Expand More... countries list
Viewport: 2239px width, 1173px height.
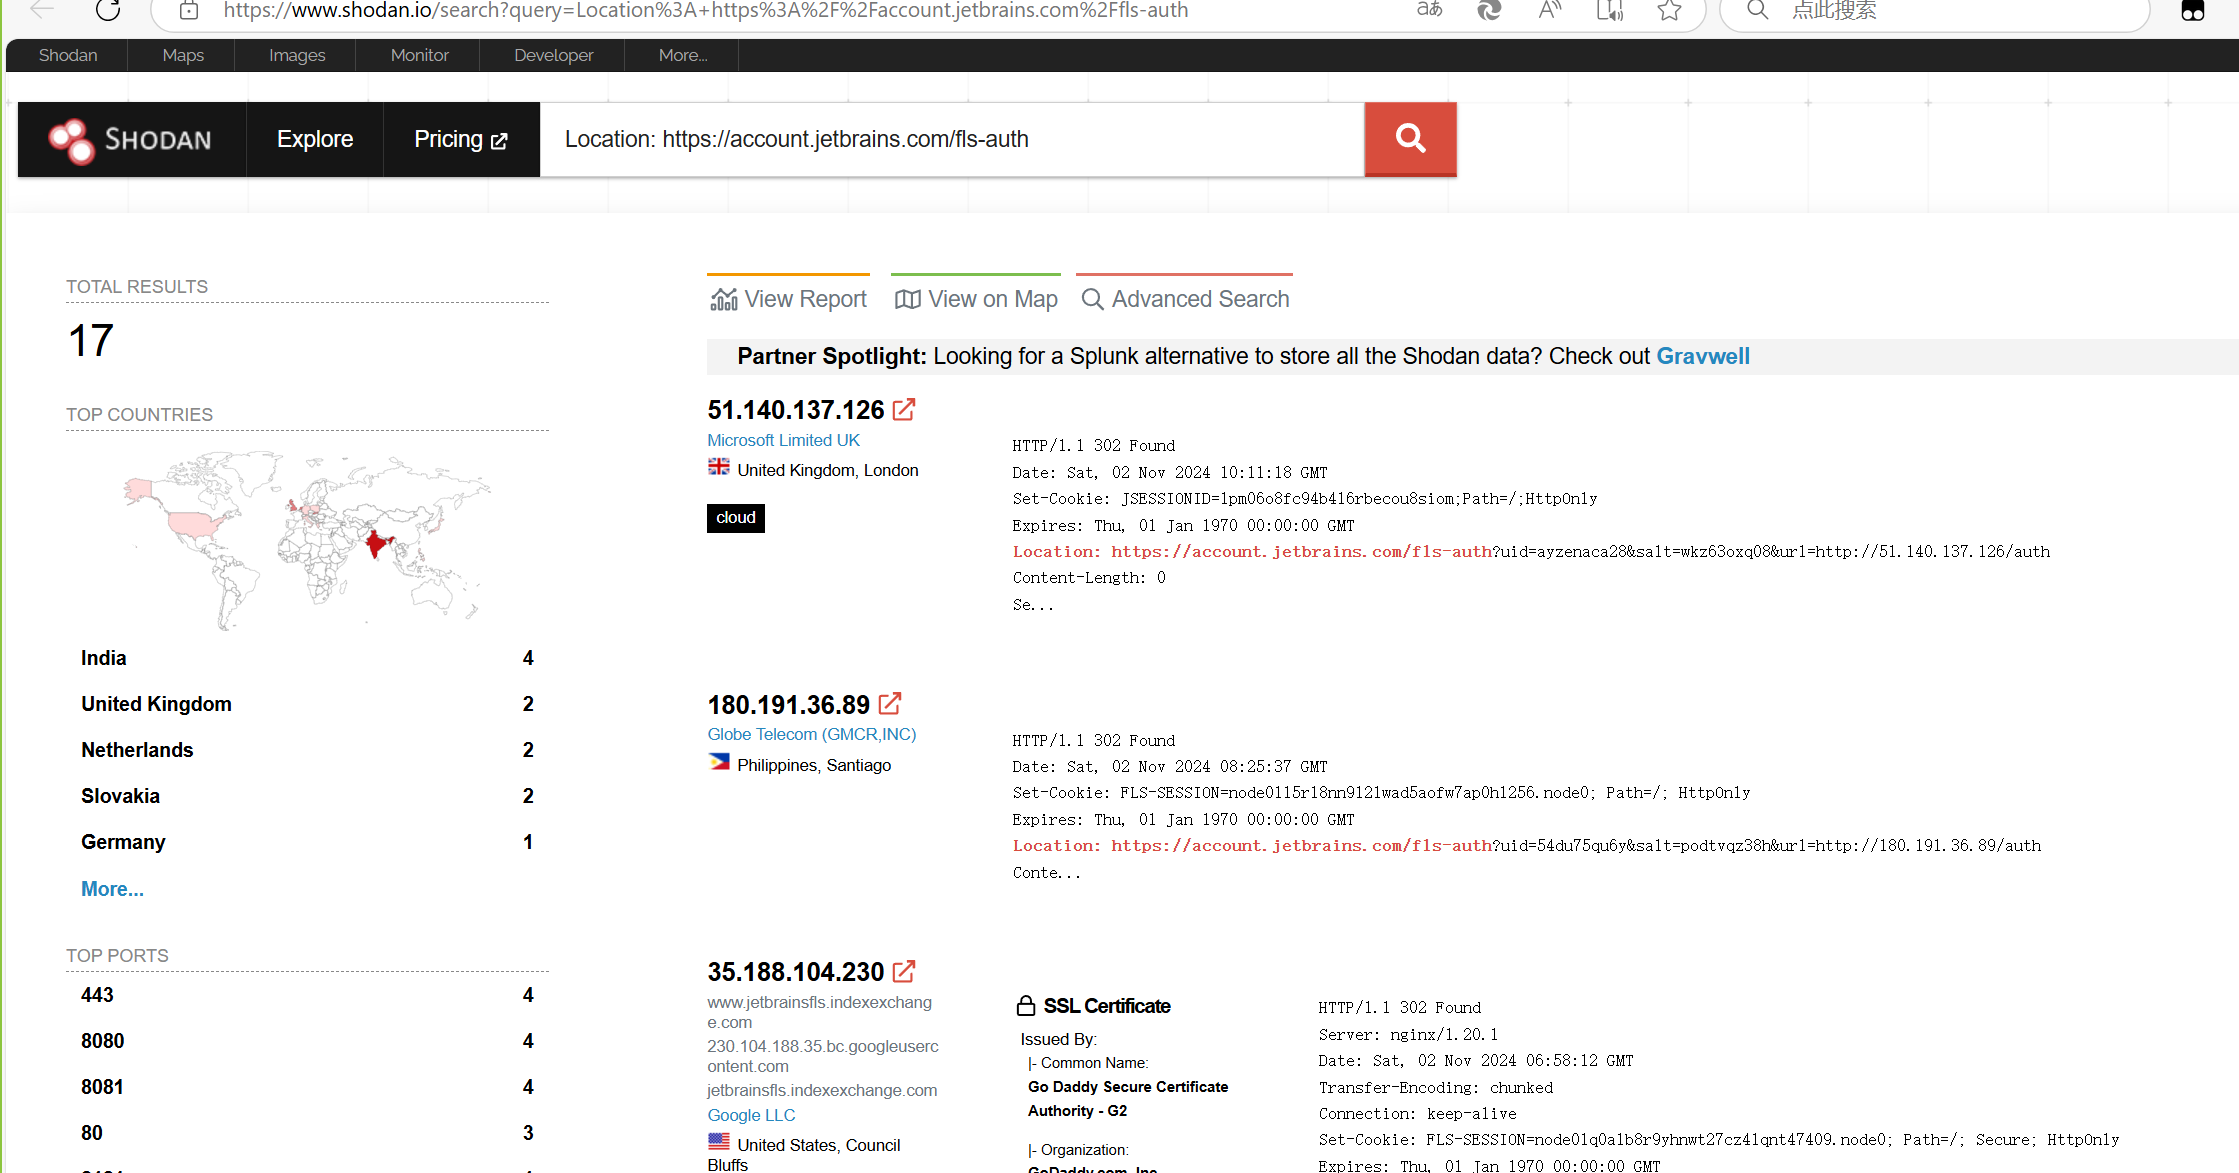tap(112, 889)
